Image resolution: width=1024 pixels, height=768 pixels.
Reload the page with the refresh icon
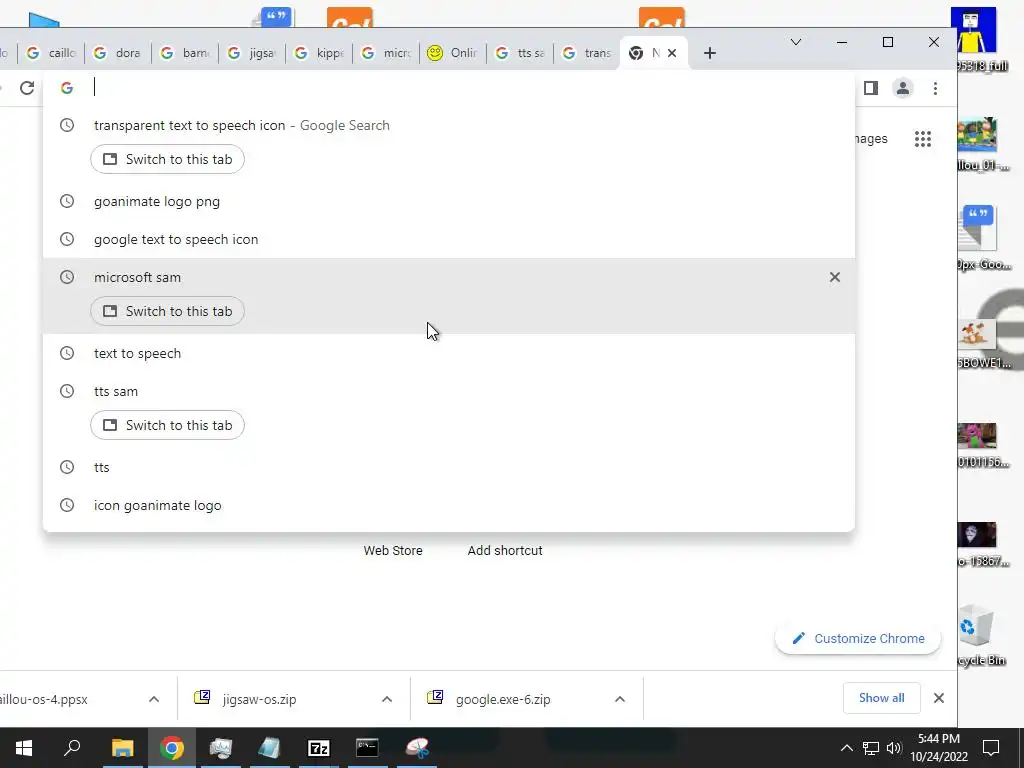point(27,88)
